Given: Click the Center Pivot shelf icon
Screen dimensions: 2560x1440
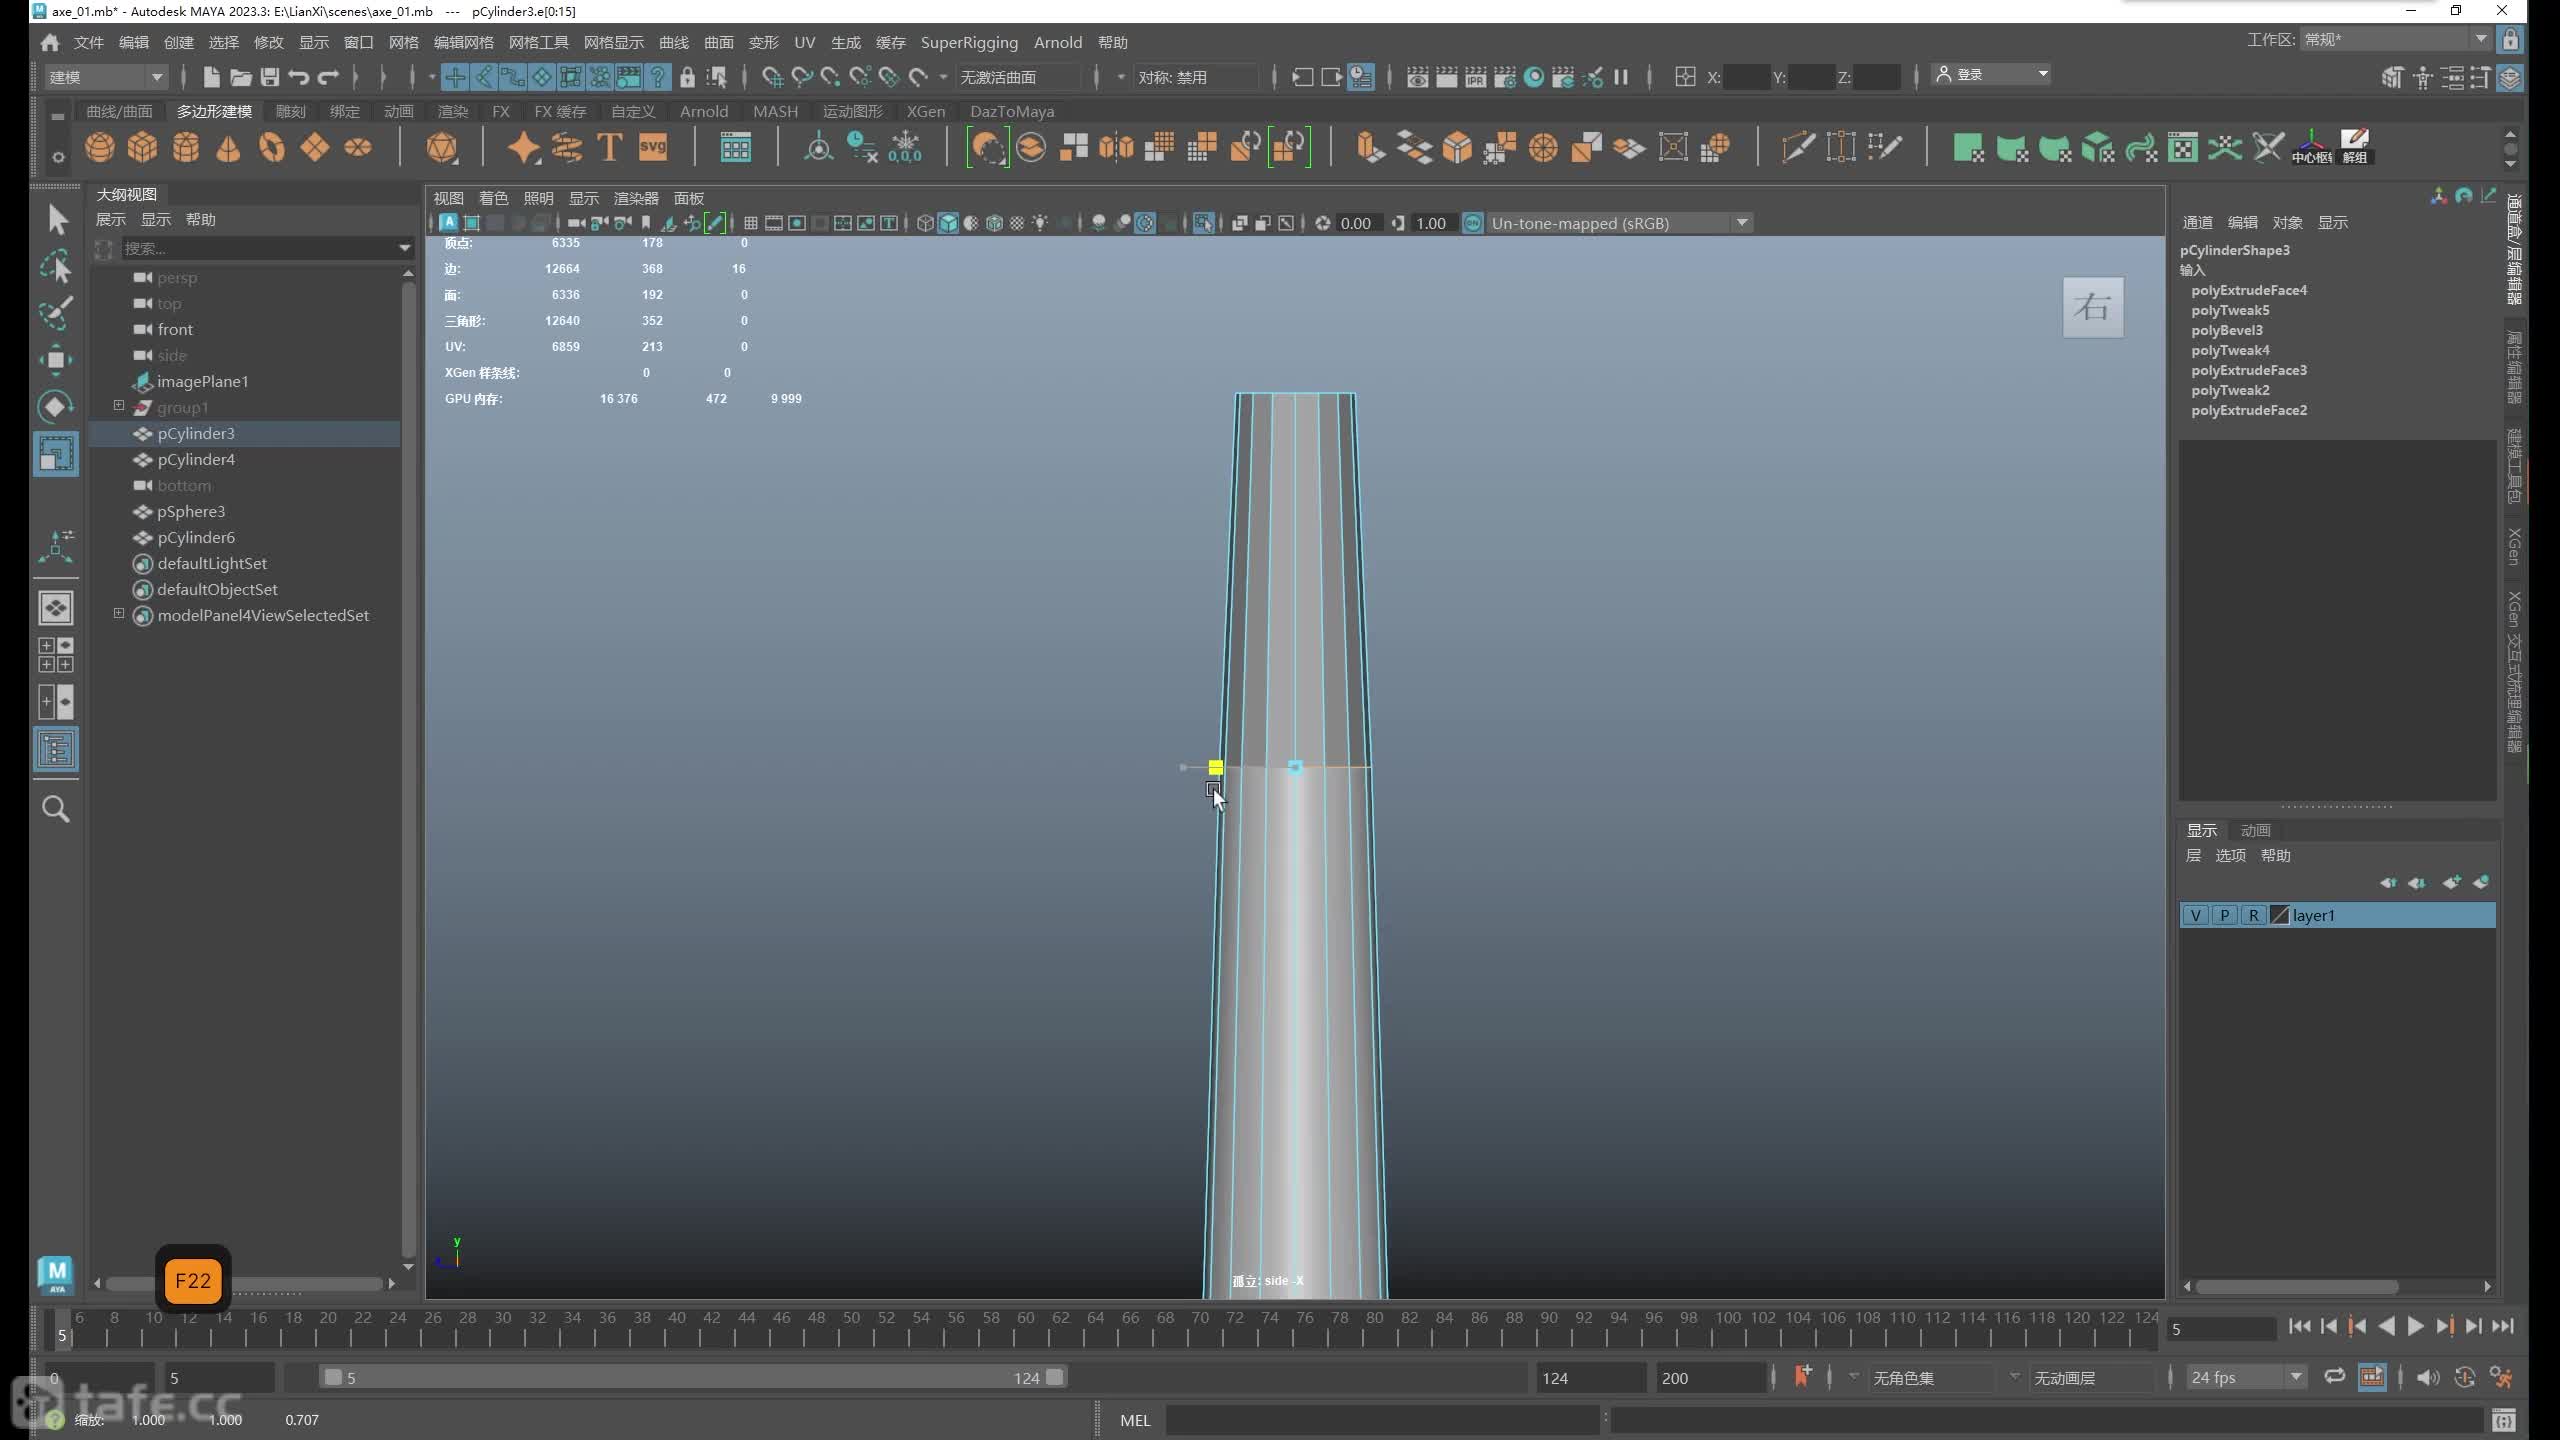Looking at the screenshot, I should coord(2311,148).
